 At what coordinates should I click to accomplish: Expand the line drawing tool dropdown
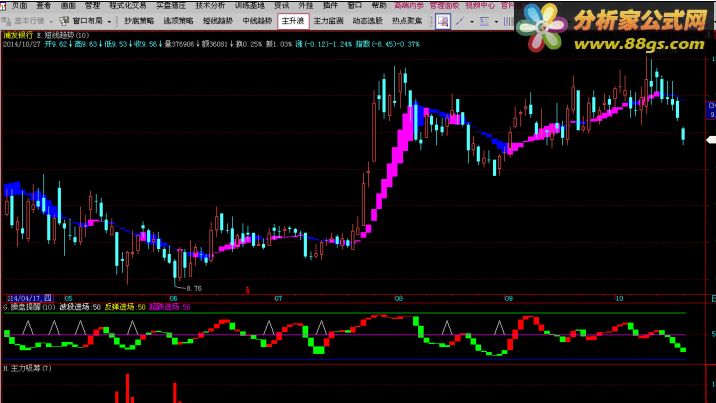point(472,21)
